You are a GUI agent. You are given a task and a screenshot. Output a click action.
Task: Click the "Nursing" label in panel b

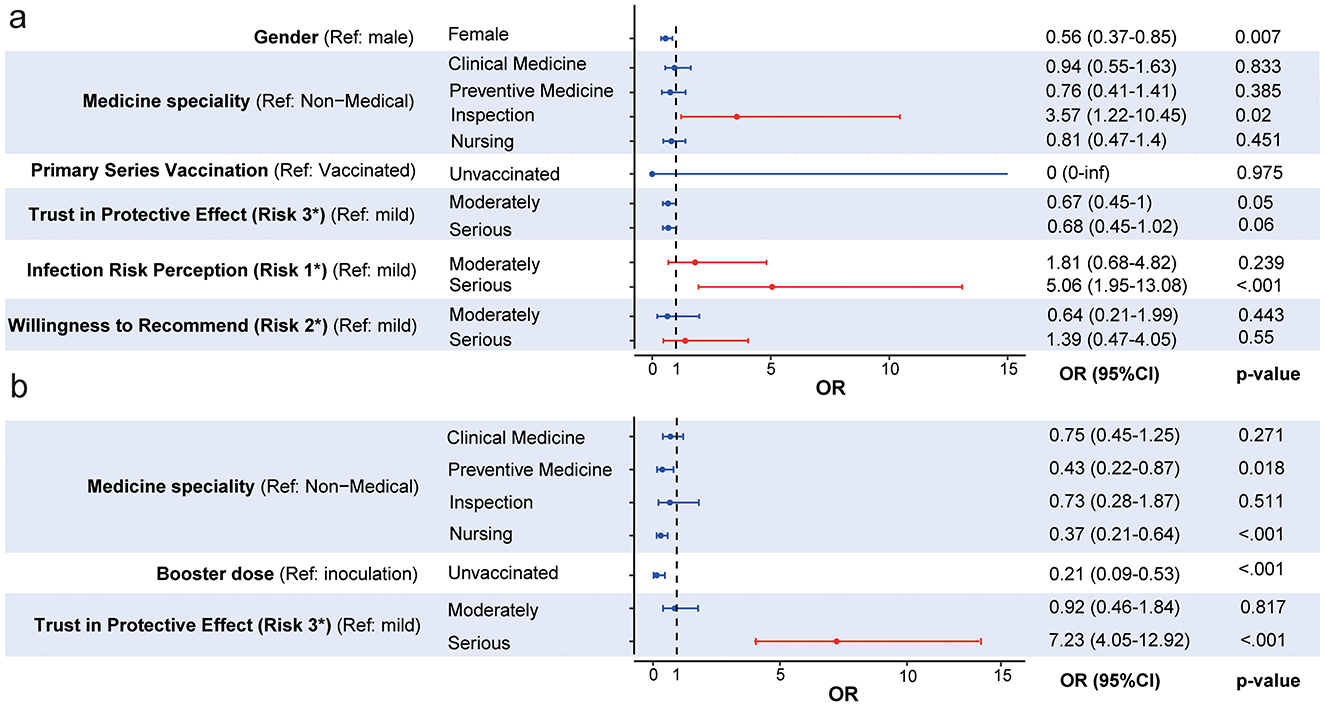coord(480,534)
